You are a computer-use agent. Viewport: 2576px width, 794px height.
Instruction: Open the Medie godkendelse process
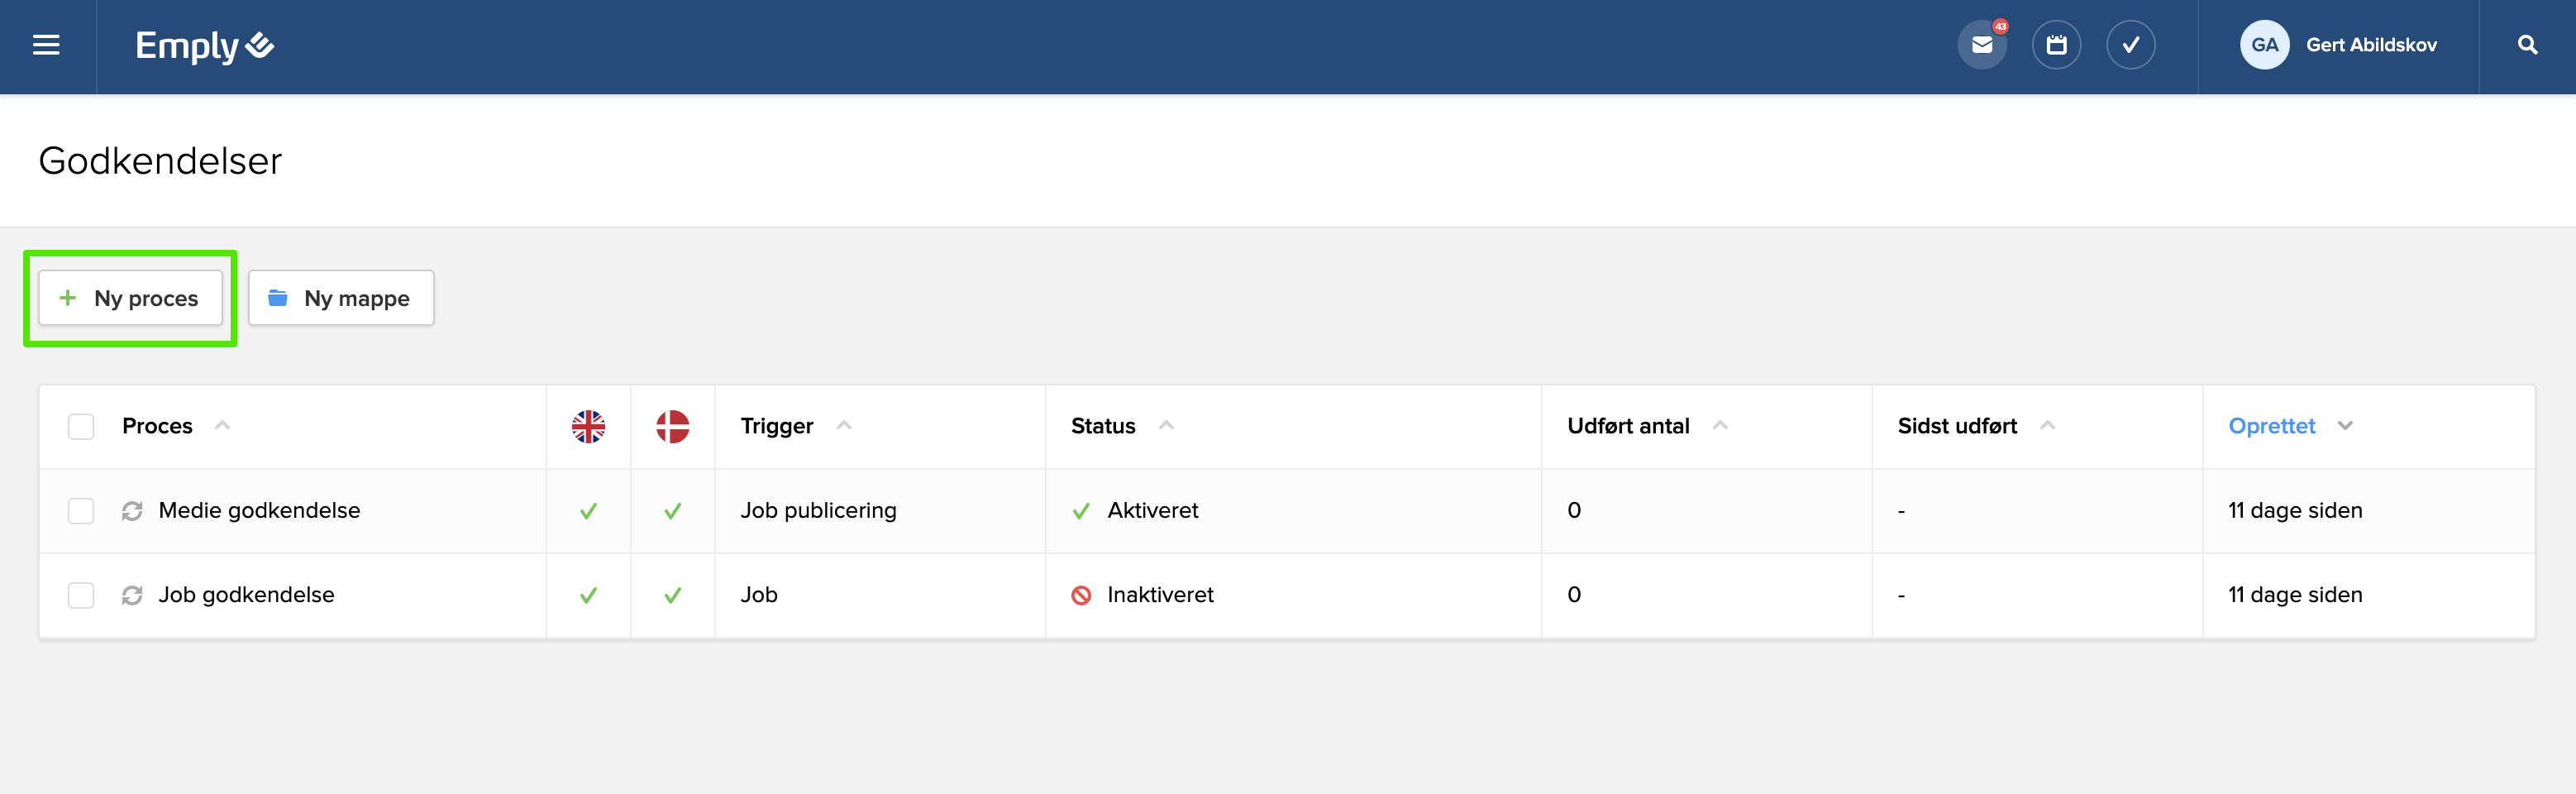259,511
